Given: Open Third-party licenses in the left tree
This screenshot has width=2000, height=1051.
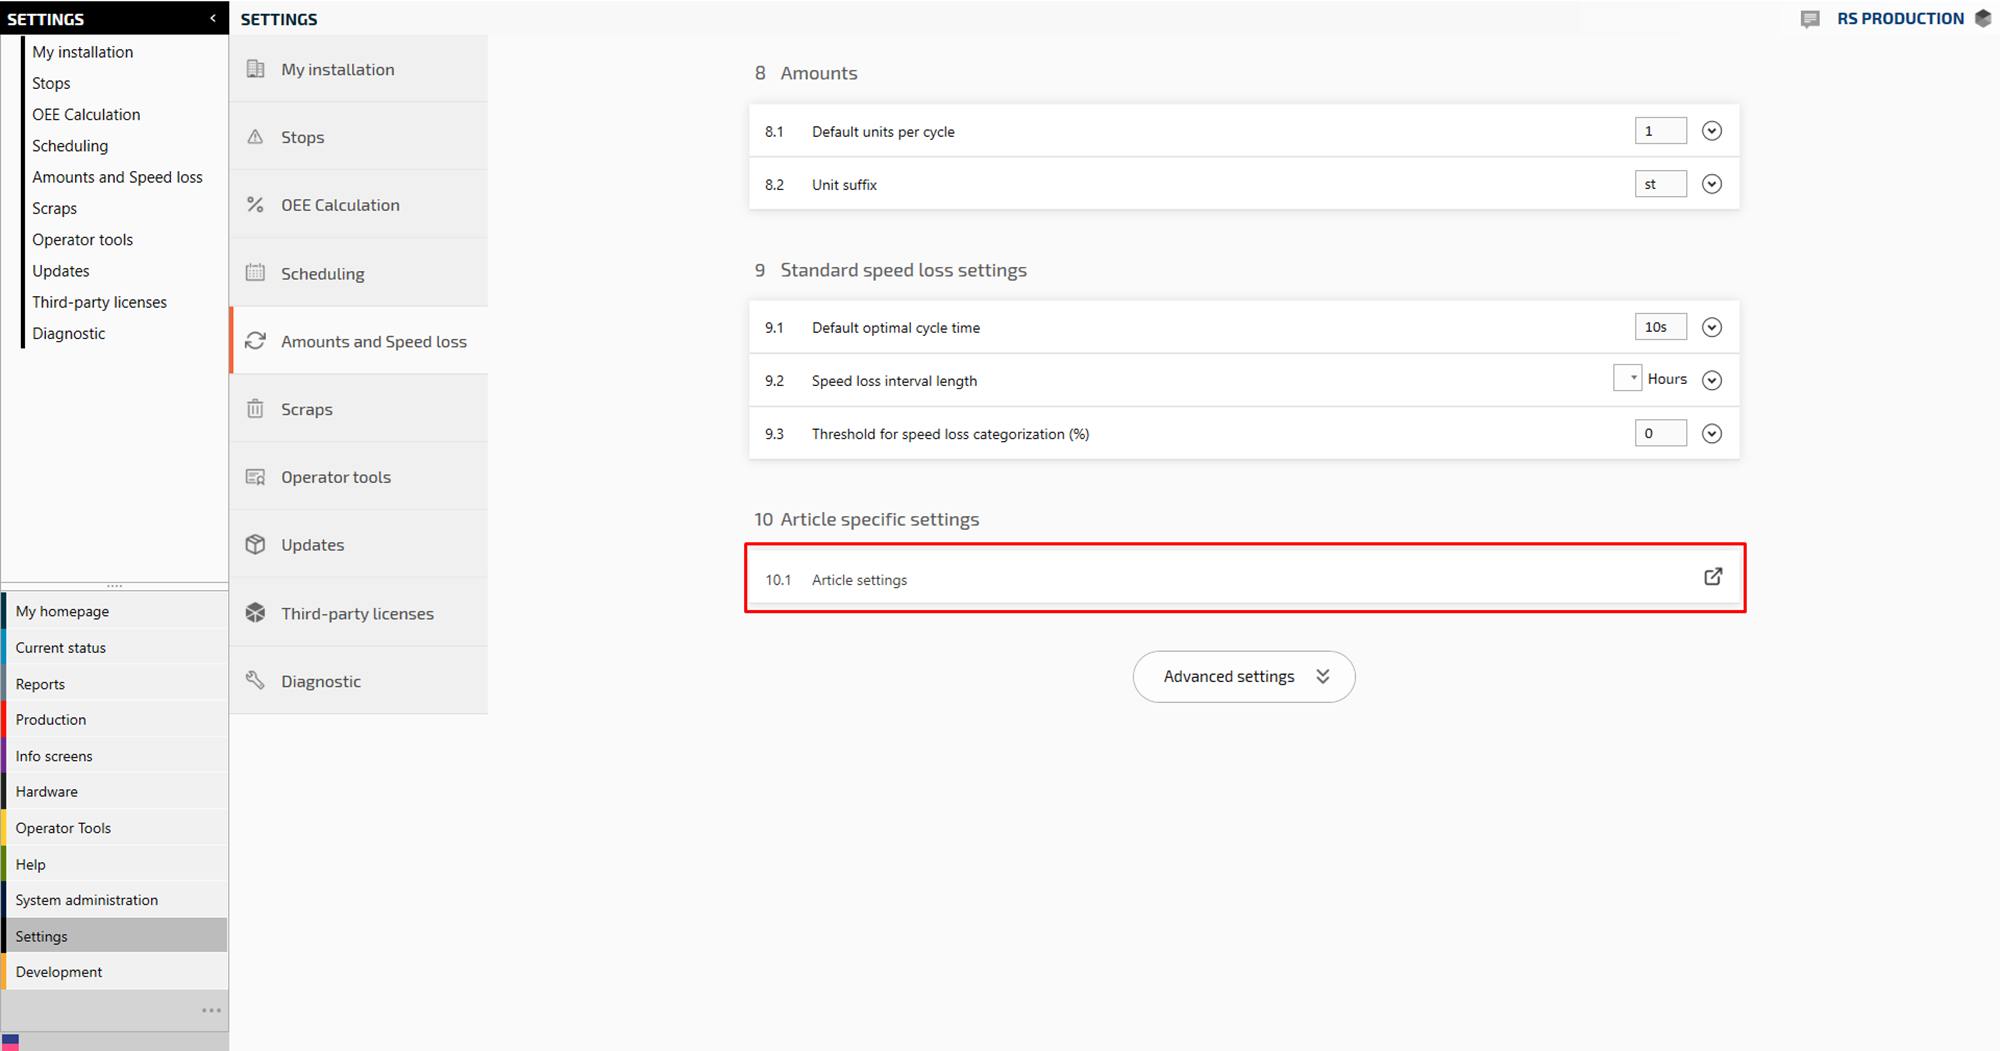Looking at the screenshot, I should (99, 302).
